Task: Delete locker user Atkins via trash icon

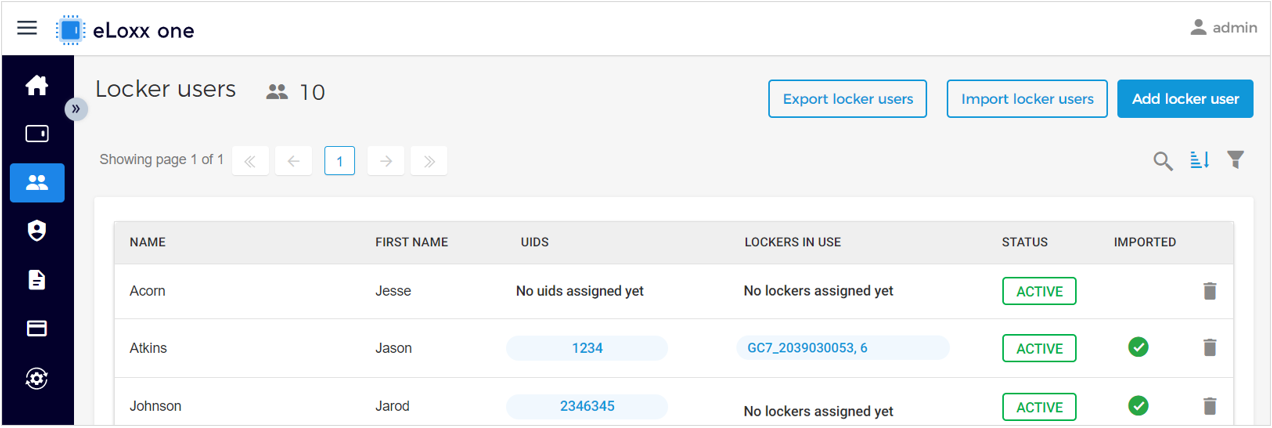Action: (x=1209, y=348)
